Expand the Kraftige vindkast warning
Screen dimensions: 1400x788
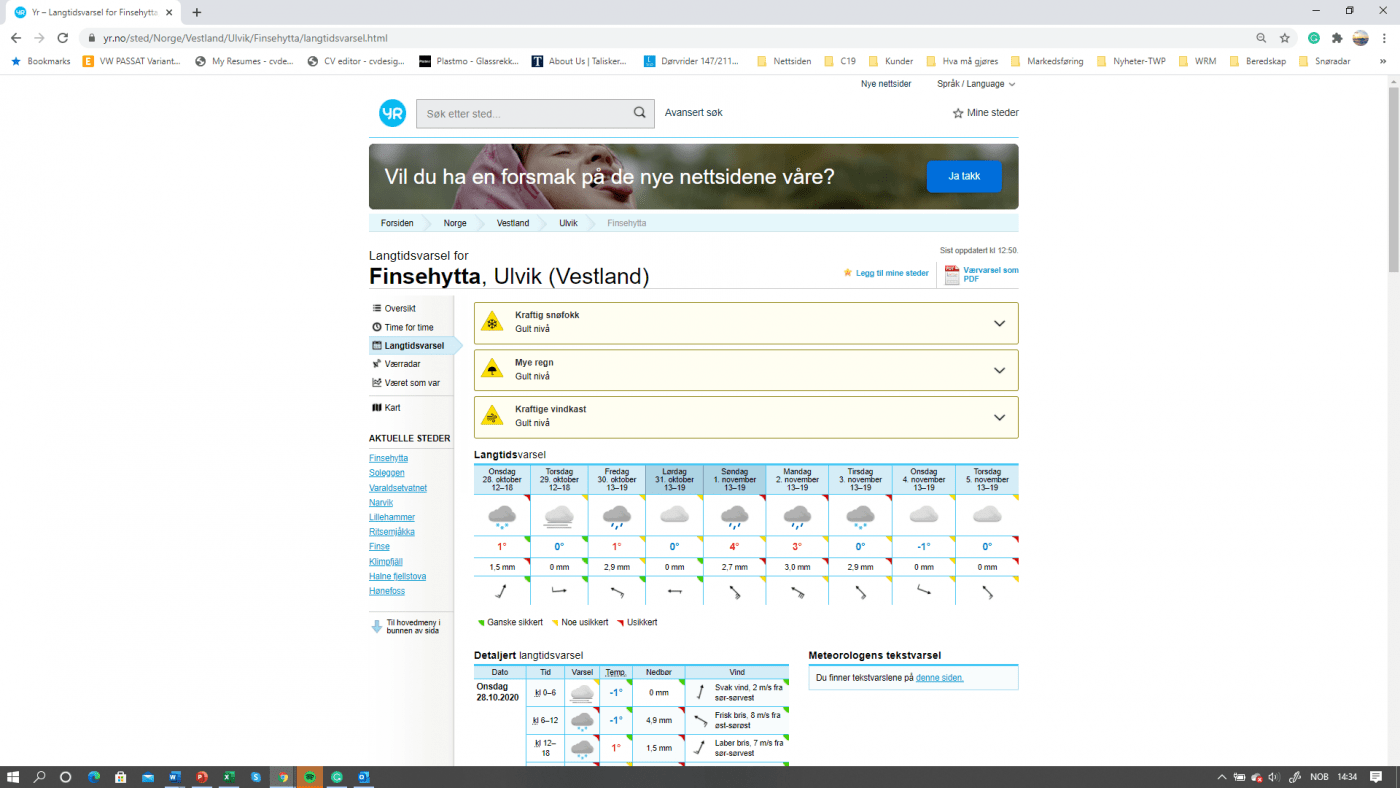999,417
